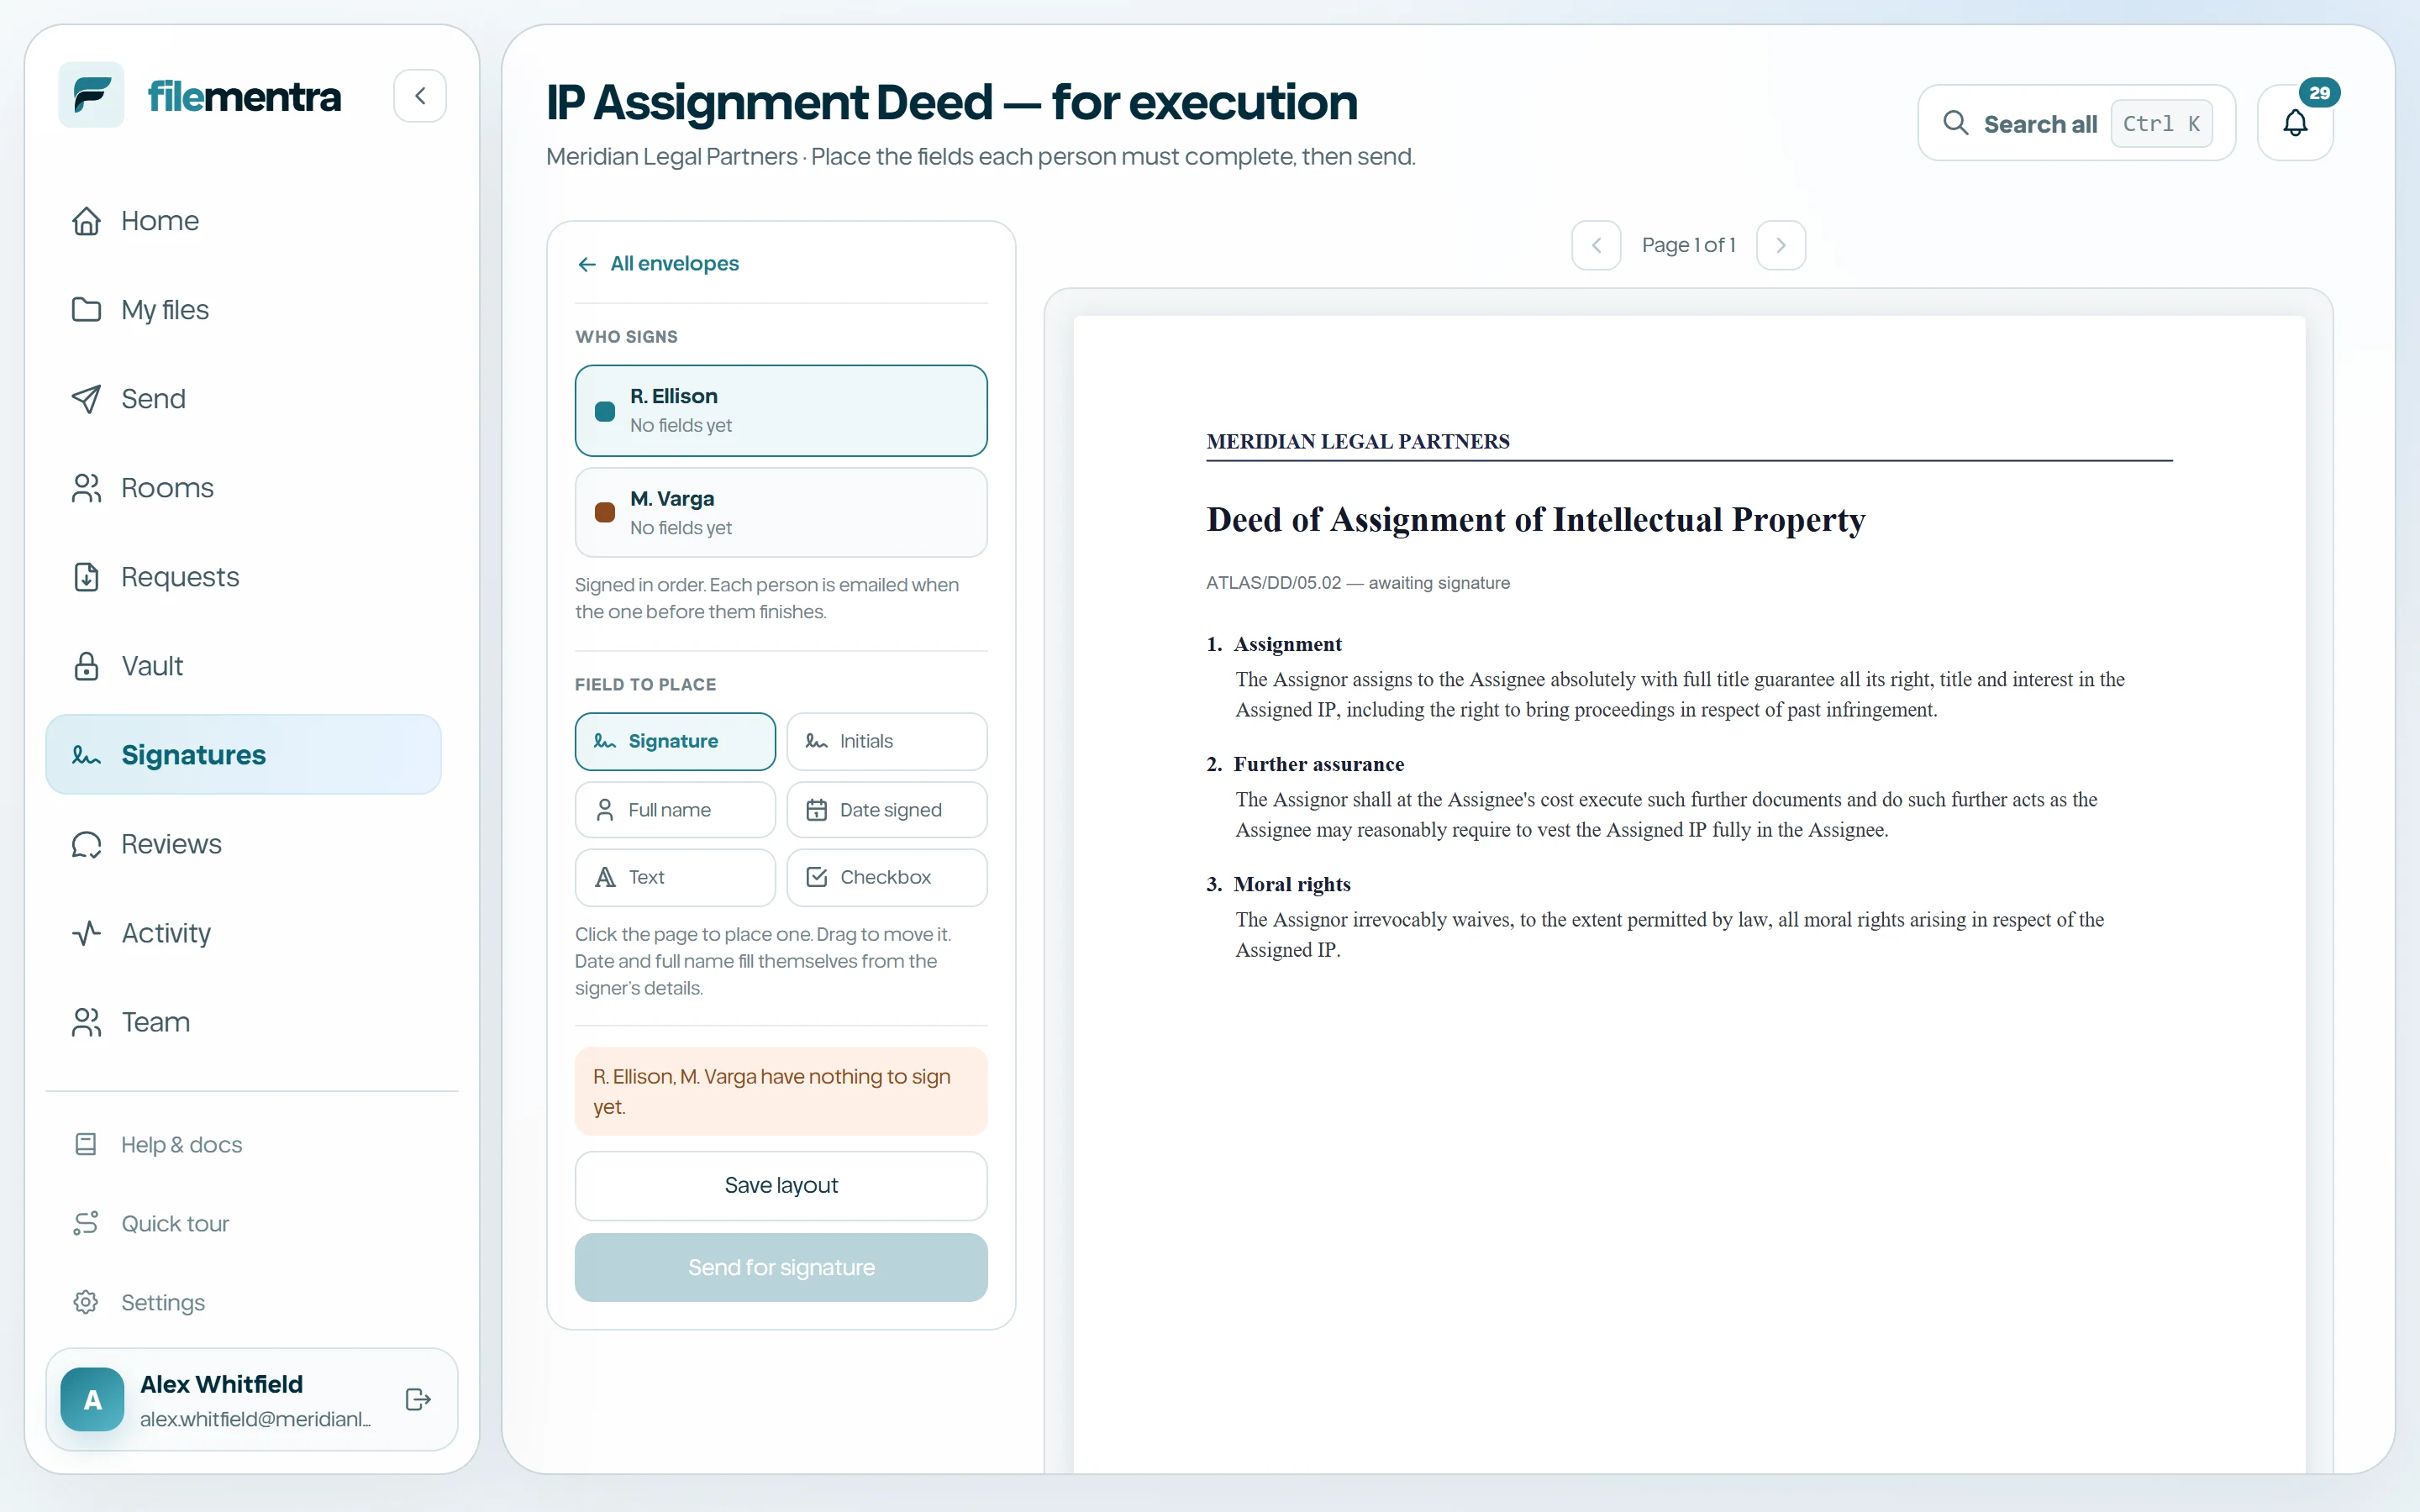The width and height of the screenshot is (2420, 1512).
Task: Open the Home section
Action: click(243, 220)
